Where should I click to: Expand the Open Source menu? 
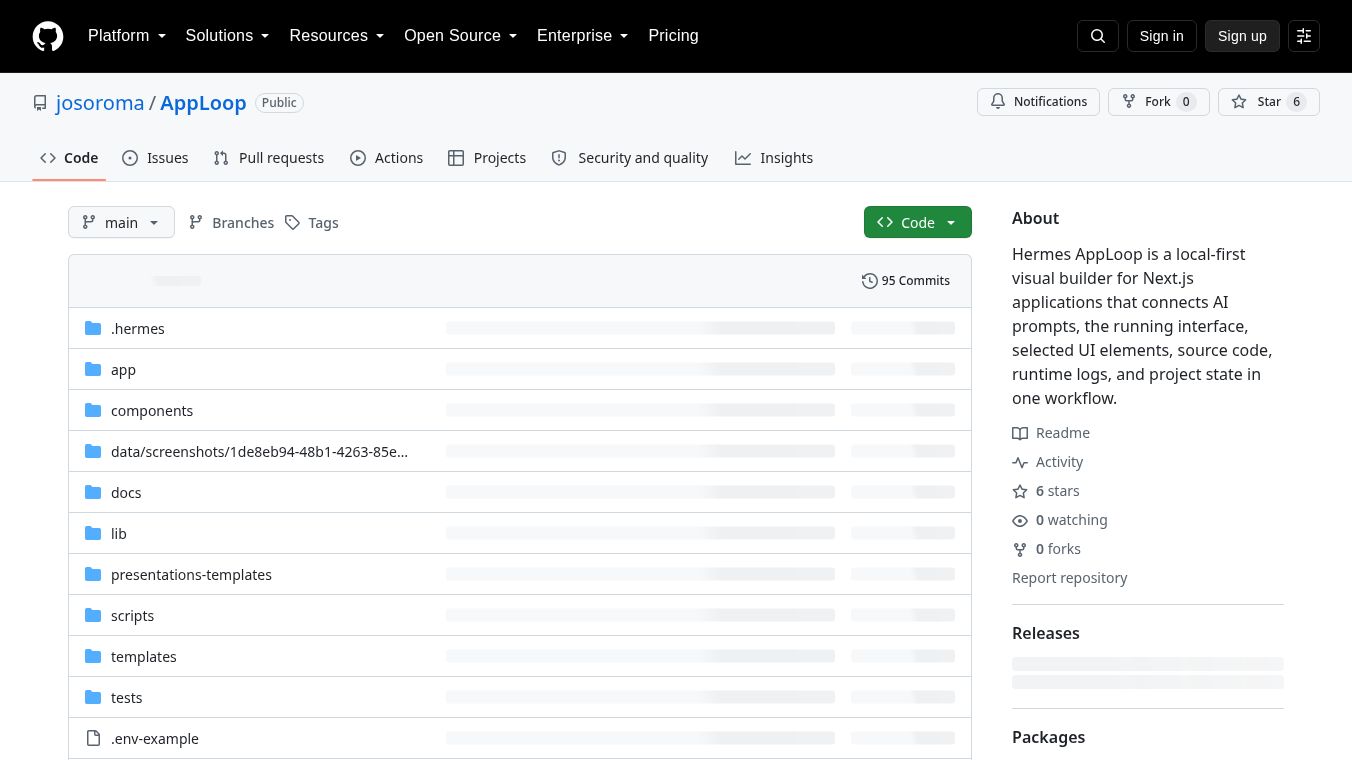460,36
